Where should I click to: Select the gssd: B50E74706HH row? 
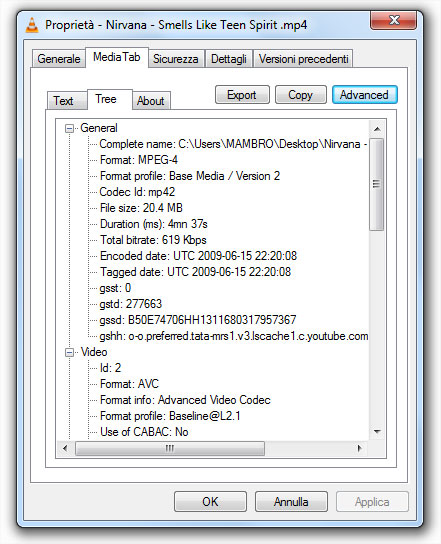coord(198,320)
